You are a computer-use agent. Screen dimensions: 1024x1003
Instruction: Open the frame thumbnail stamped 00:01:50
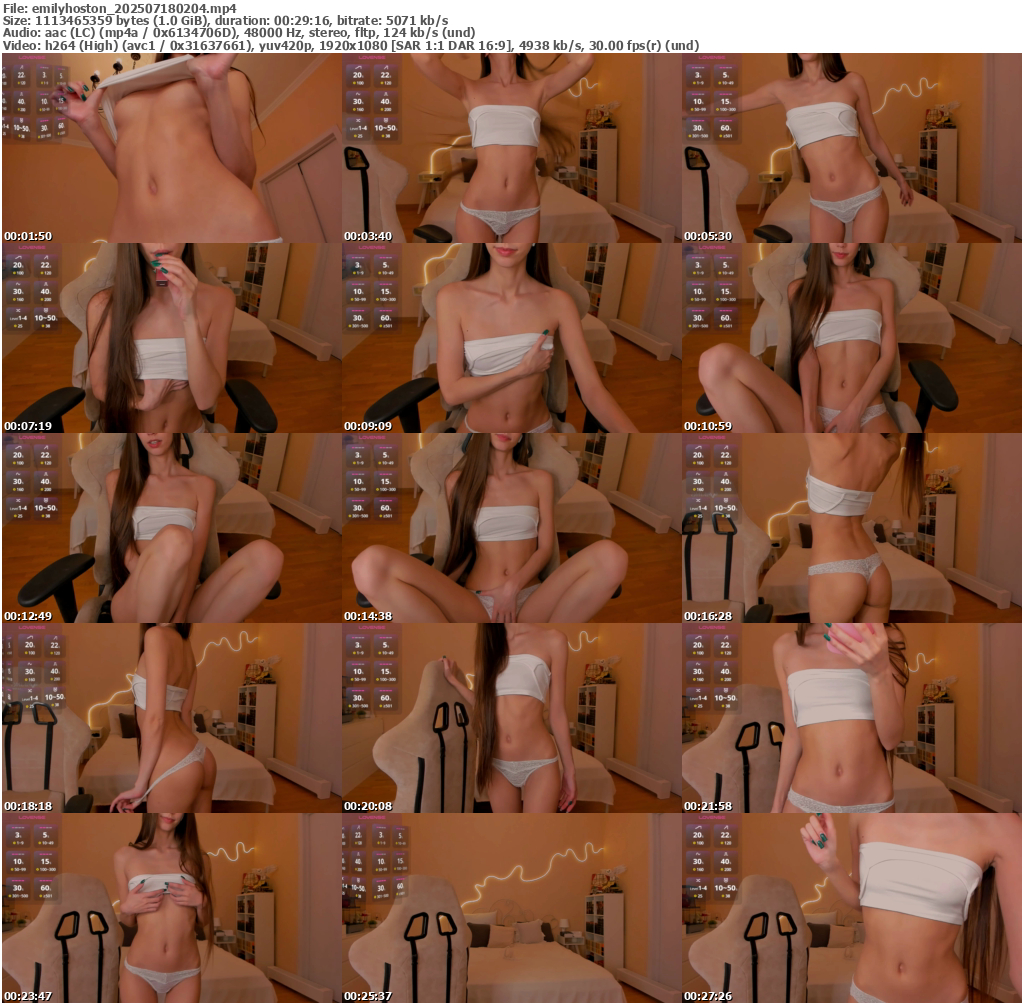point(172,148)
